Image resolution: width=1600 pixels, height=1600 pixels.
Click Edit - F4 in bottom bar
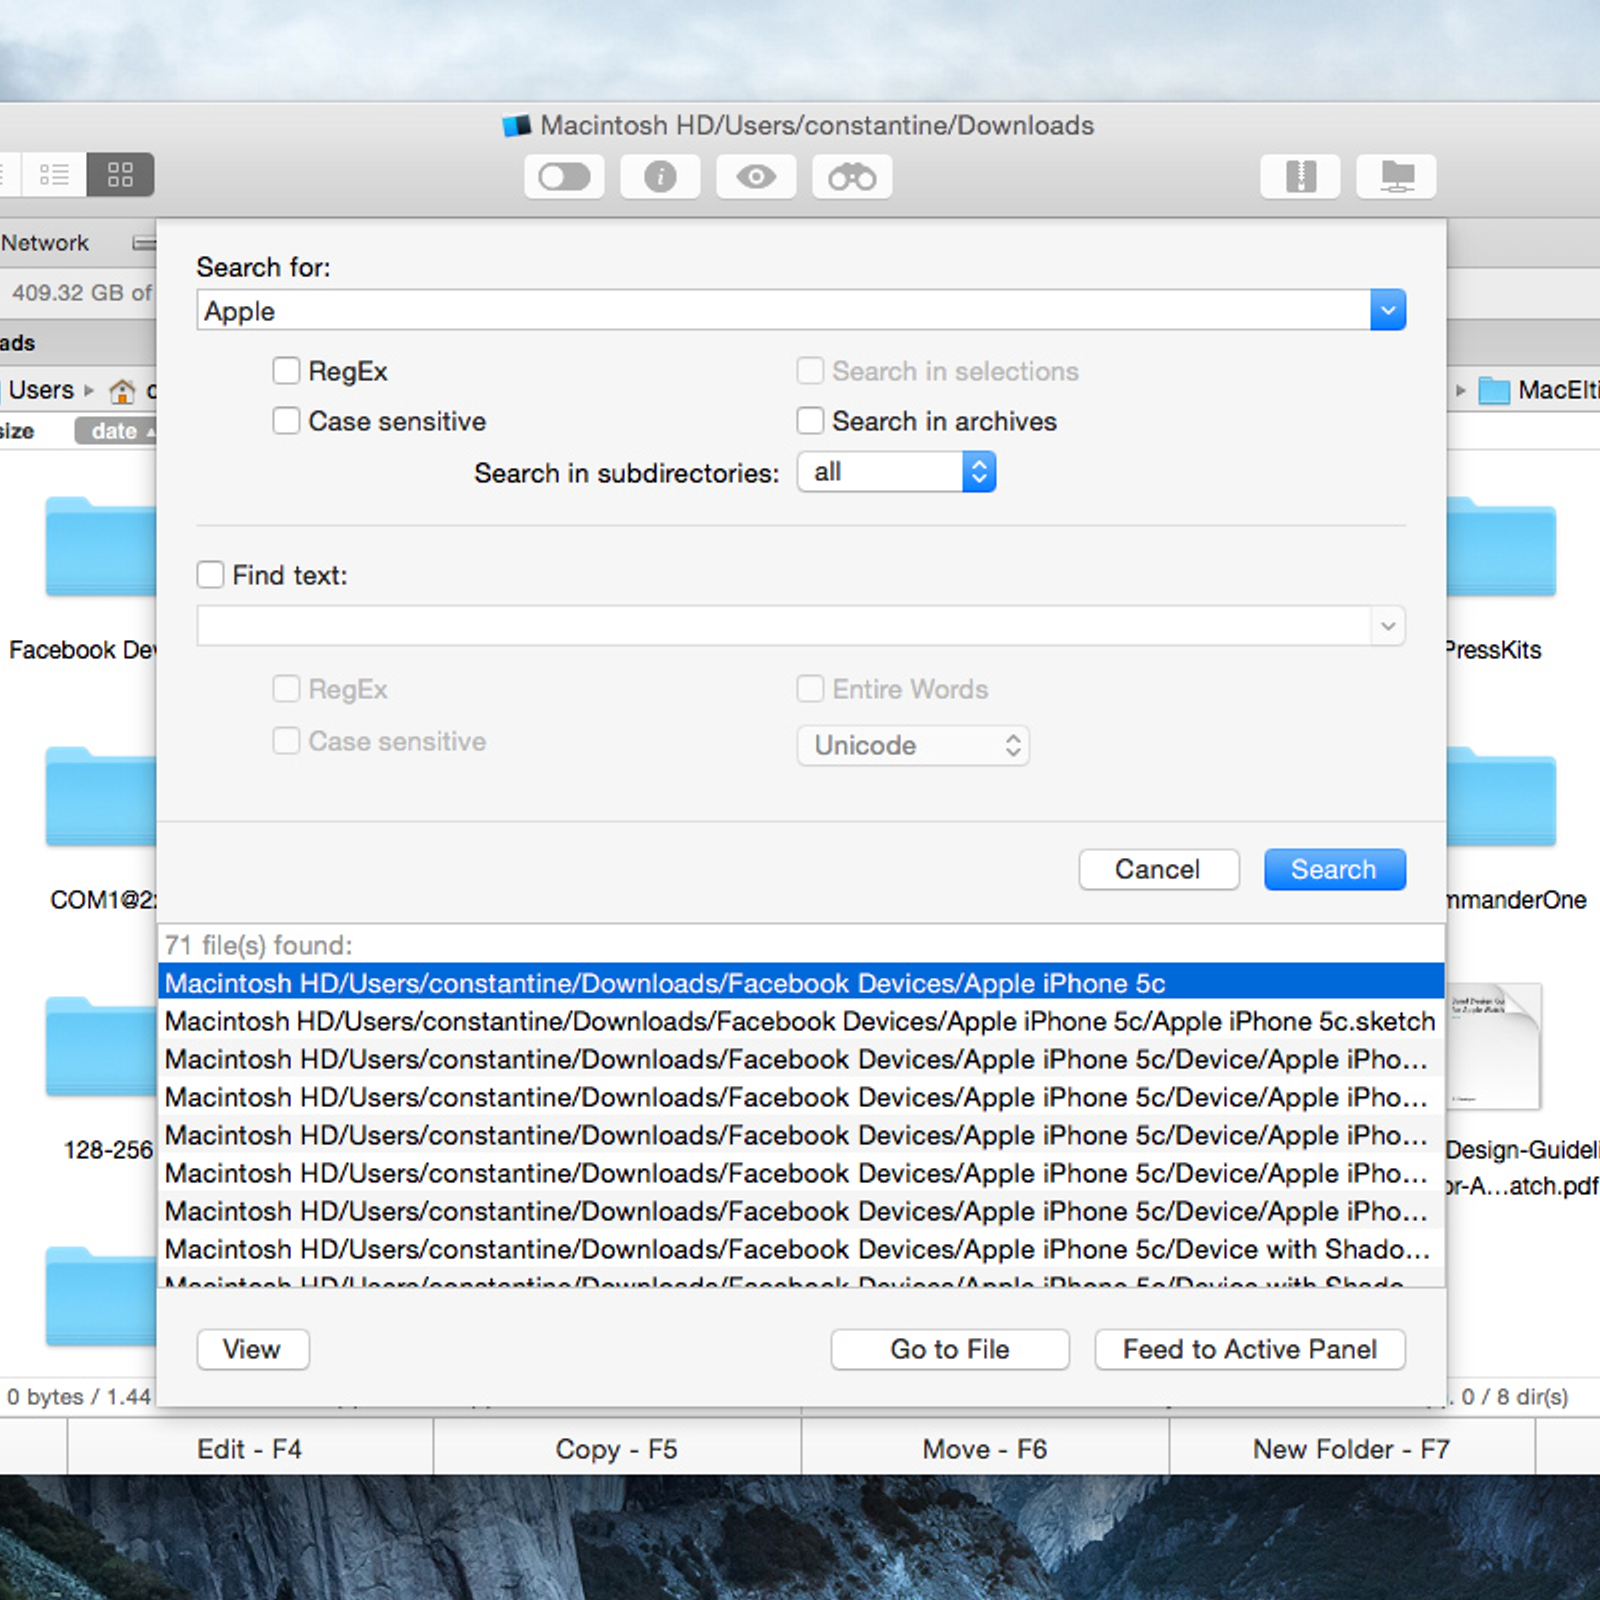tap(250, 1449)
